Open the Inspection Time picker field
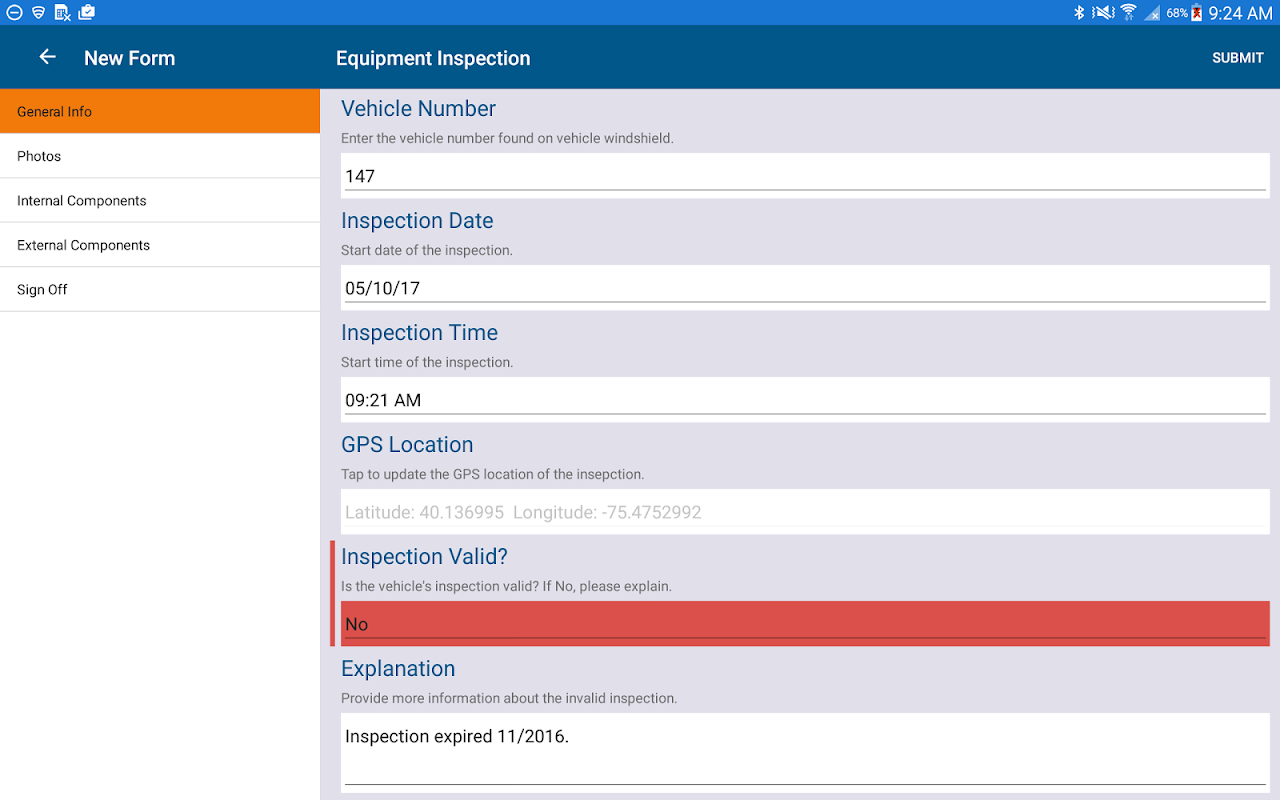Image resolution: width=1280 pixels, height=800 pixels. 805,400
